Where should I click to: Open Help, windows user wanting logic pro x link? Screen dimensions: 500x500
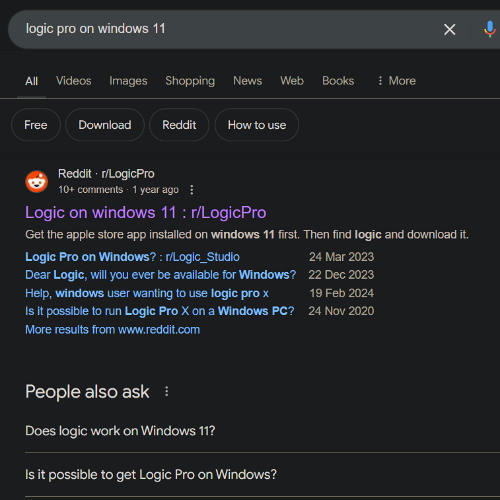coord(147,293)
